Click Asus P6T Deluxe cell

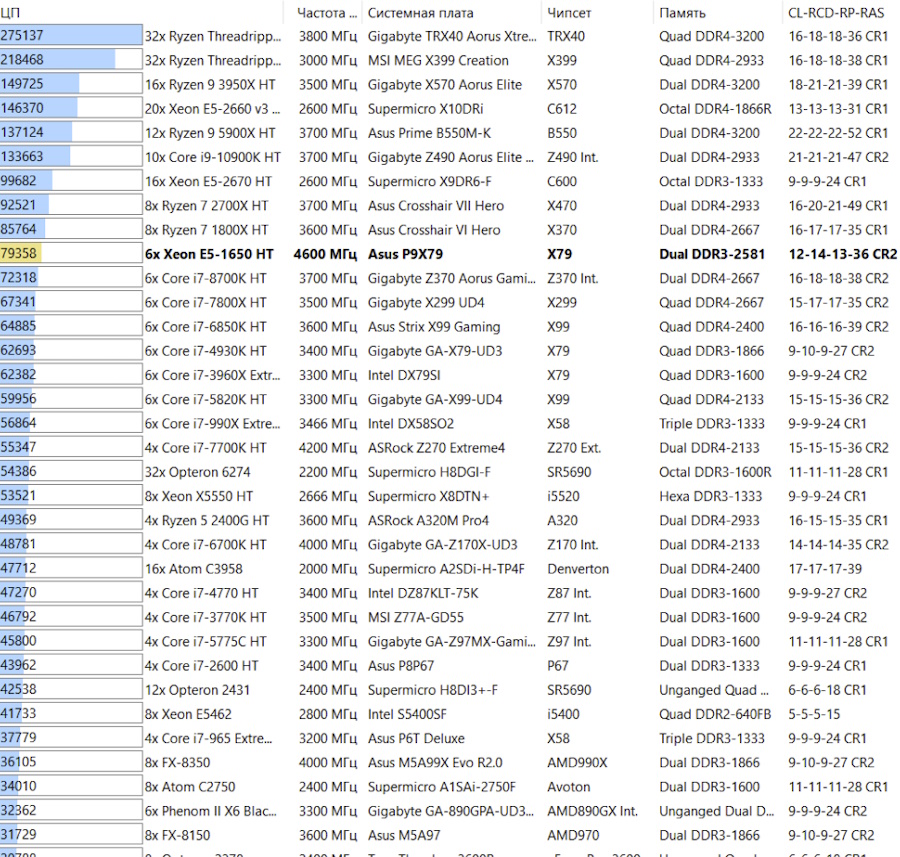click(416, 738)
